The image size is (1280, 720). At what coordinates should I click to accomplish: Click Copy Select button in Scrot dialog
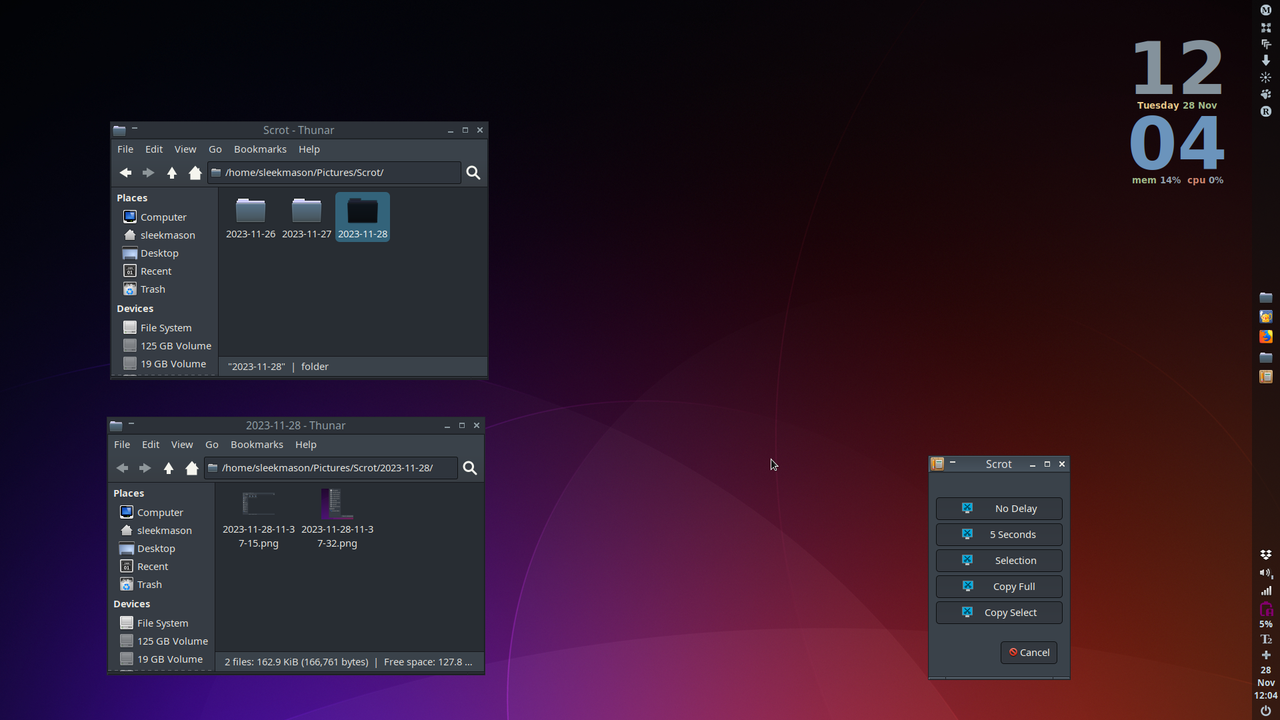tap(999, 612)
